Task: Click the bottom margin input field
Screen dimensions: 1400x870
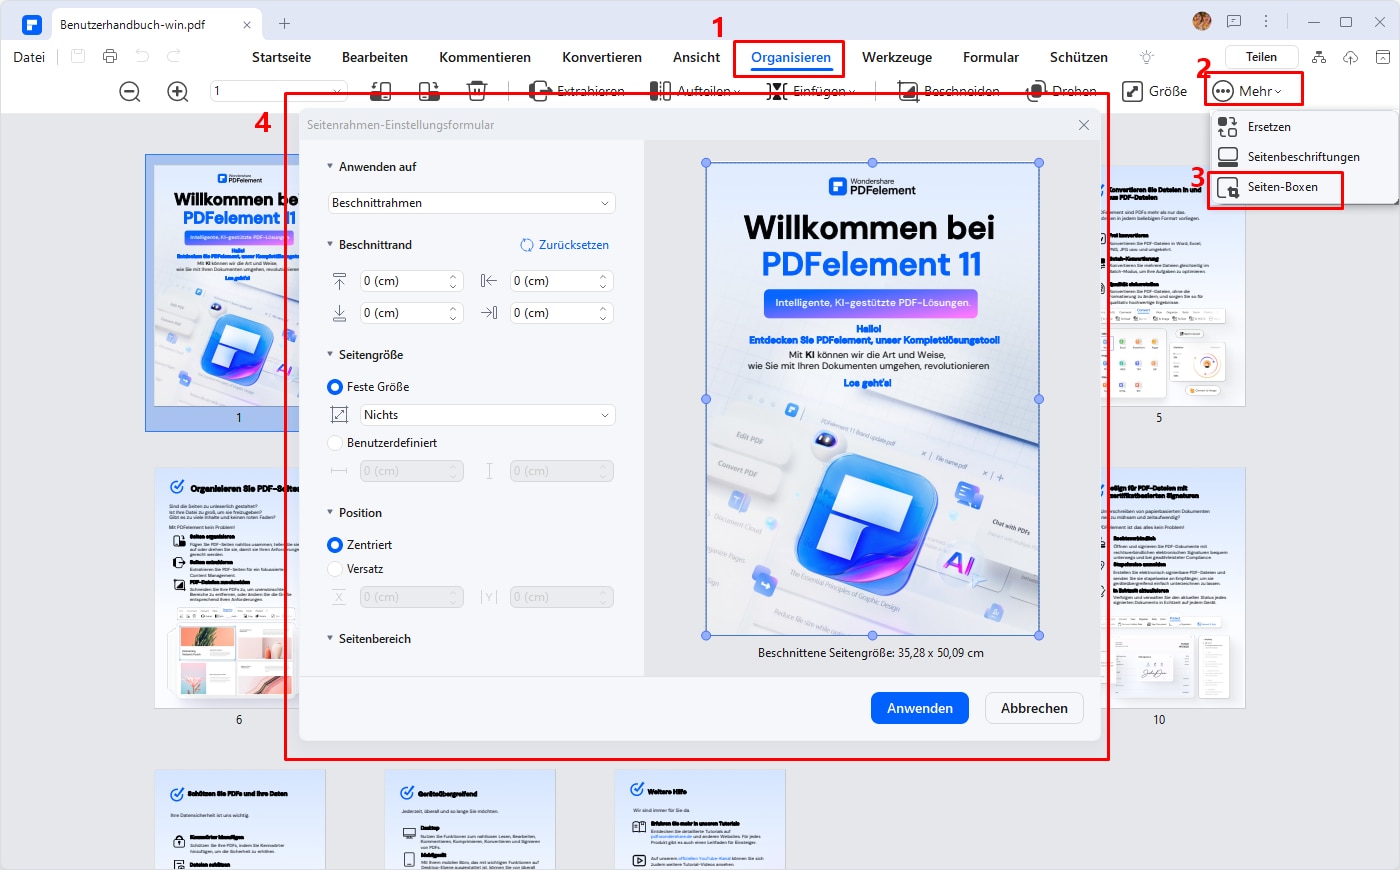Action: (x=411, y=313)
